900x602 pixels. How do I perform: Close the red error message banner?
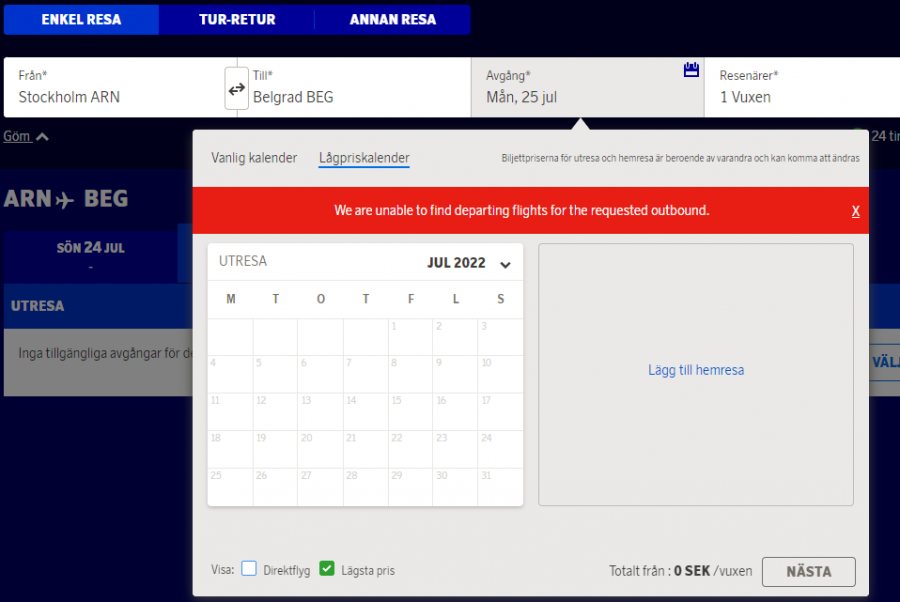855,211
